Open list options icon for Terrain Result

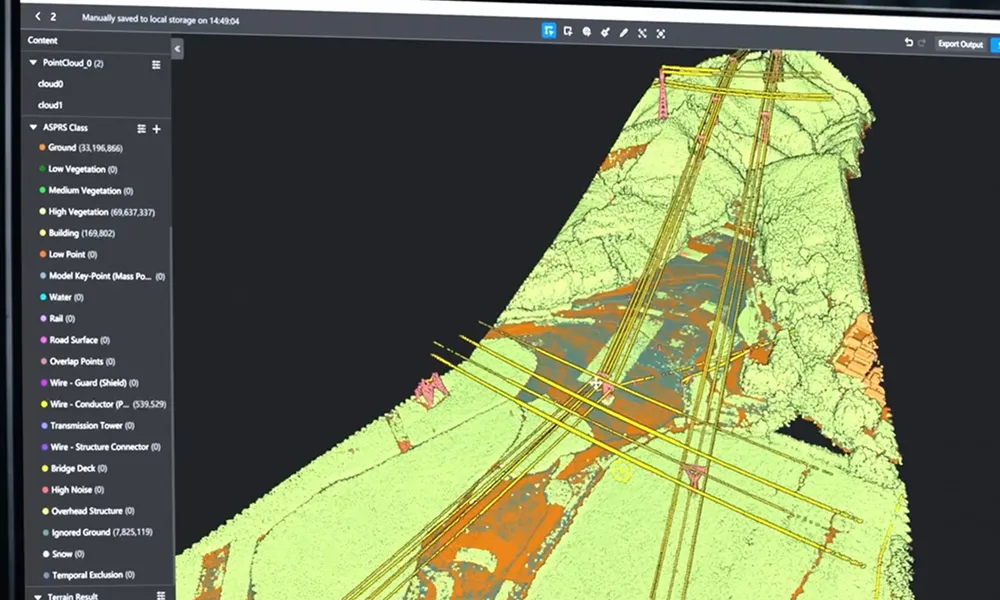click(x=161, y=595)
